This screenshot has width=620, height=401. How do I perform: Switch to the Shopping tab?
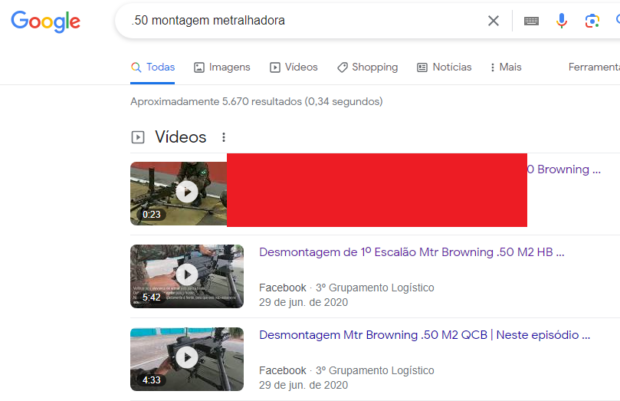(x=367, y=67)
